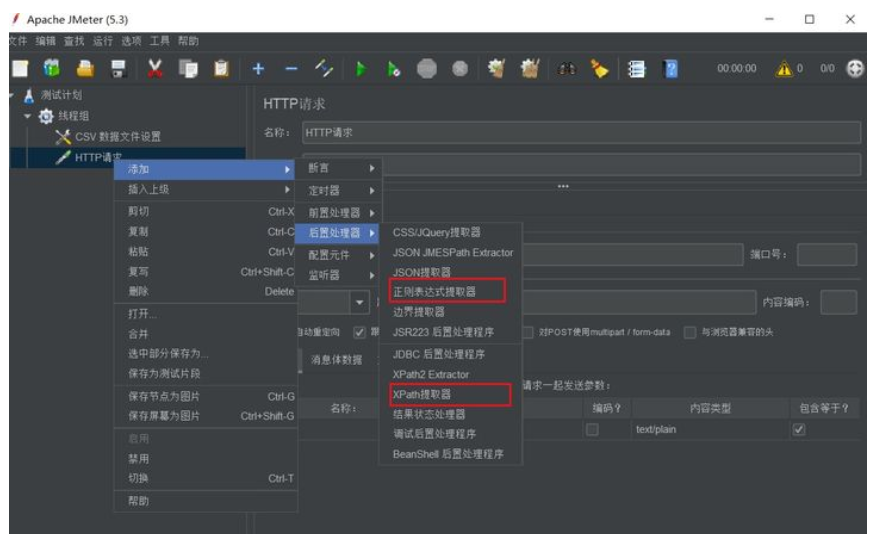Choose JSON JMESPath Extractor

(450, 252)
